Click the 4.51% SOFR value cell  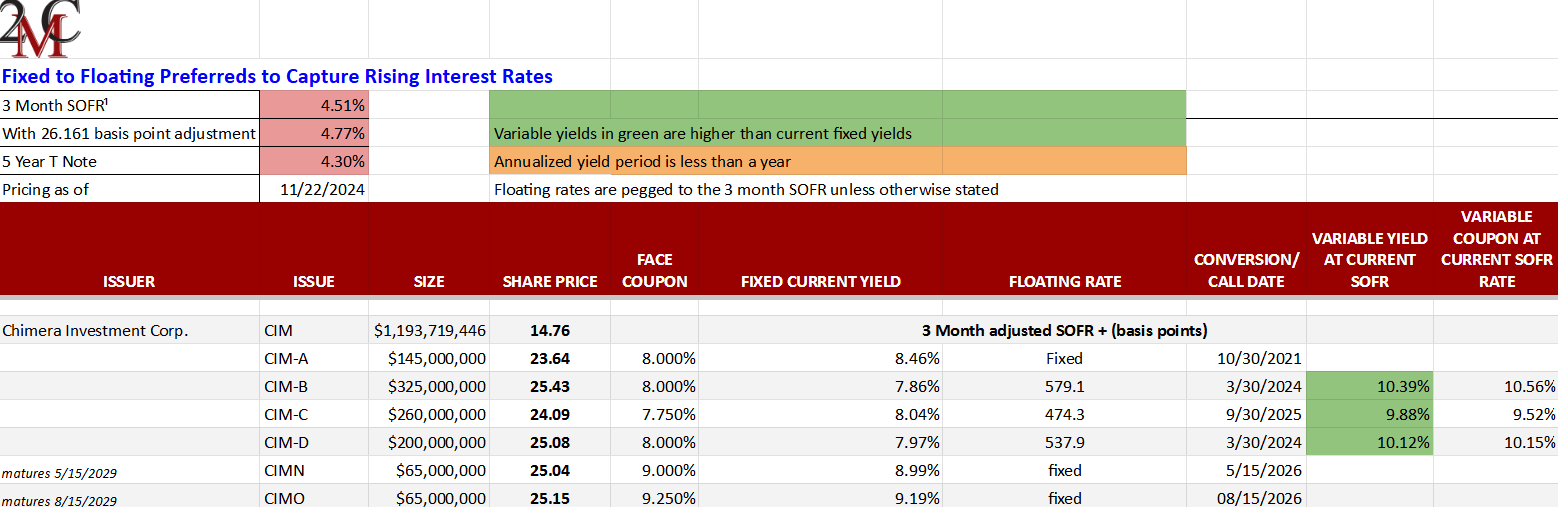[314, 105]
